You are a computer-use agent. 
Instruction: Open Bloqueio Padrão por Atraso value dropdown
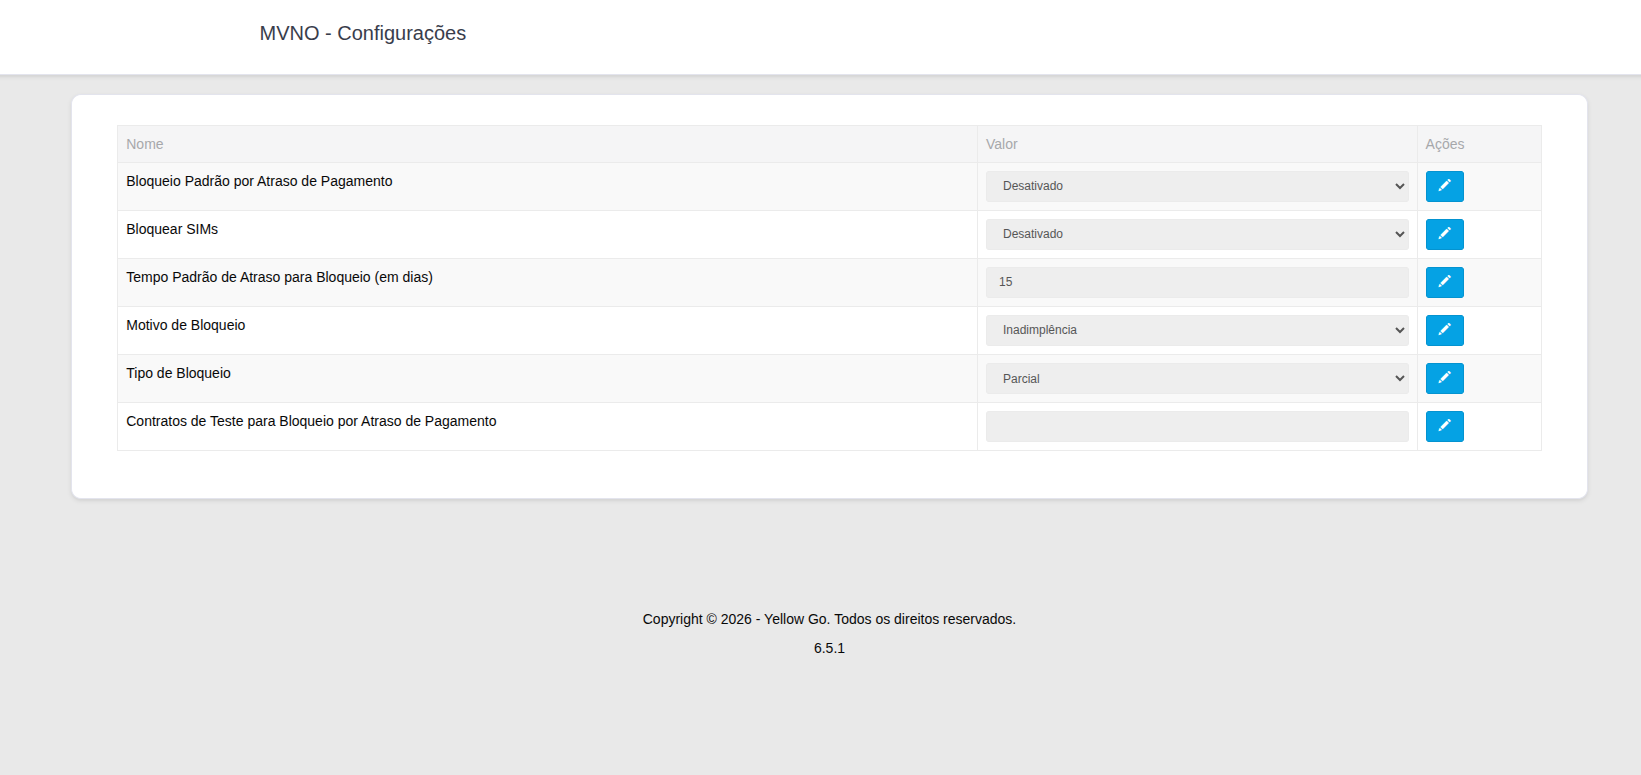(1196, 186)
